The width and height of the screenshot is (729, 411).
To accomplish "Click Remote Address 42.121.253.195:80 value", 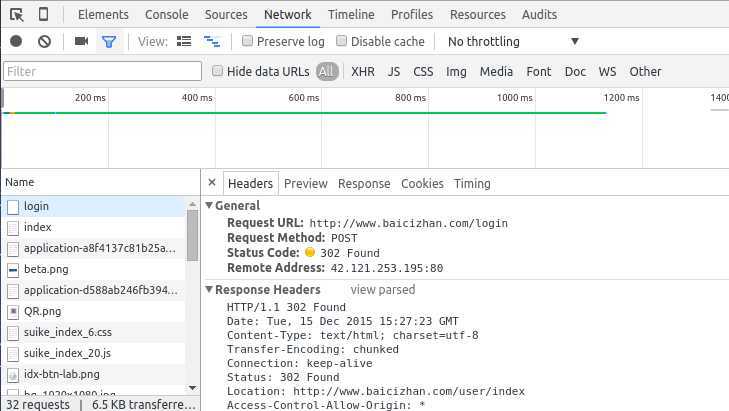I will pos(387,268).
